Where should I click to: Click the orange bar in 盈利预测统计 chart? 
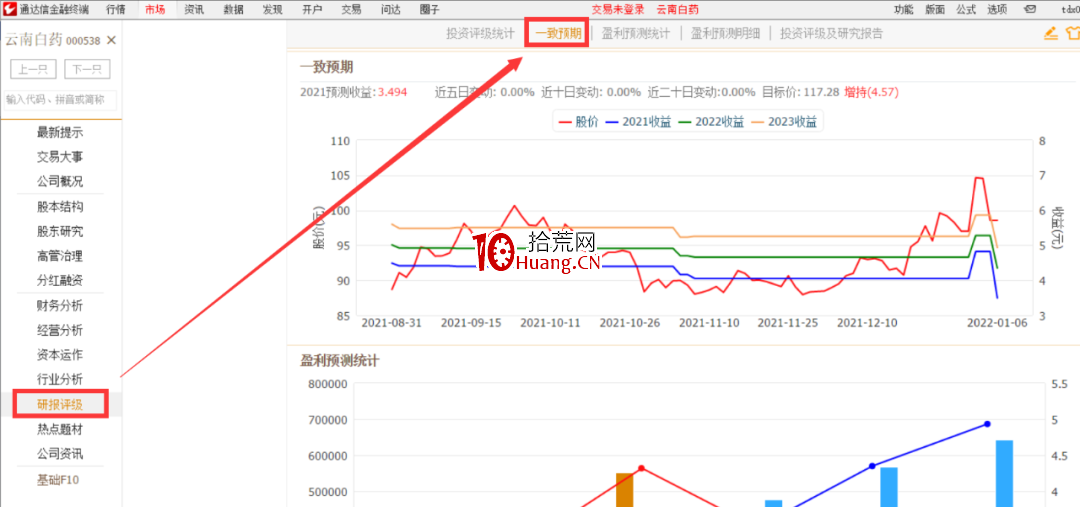(x=625, y=490)
